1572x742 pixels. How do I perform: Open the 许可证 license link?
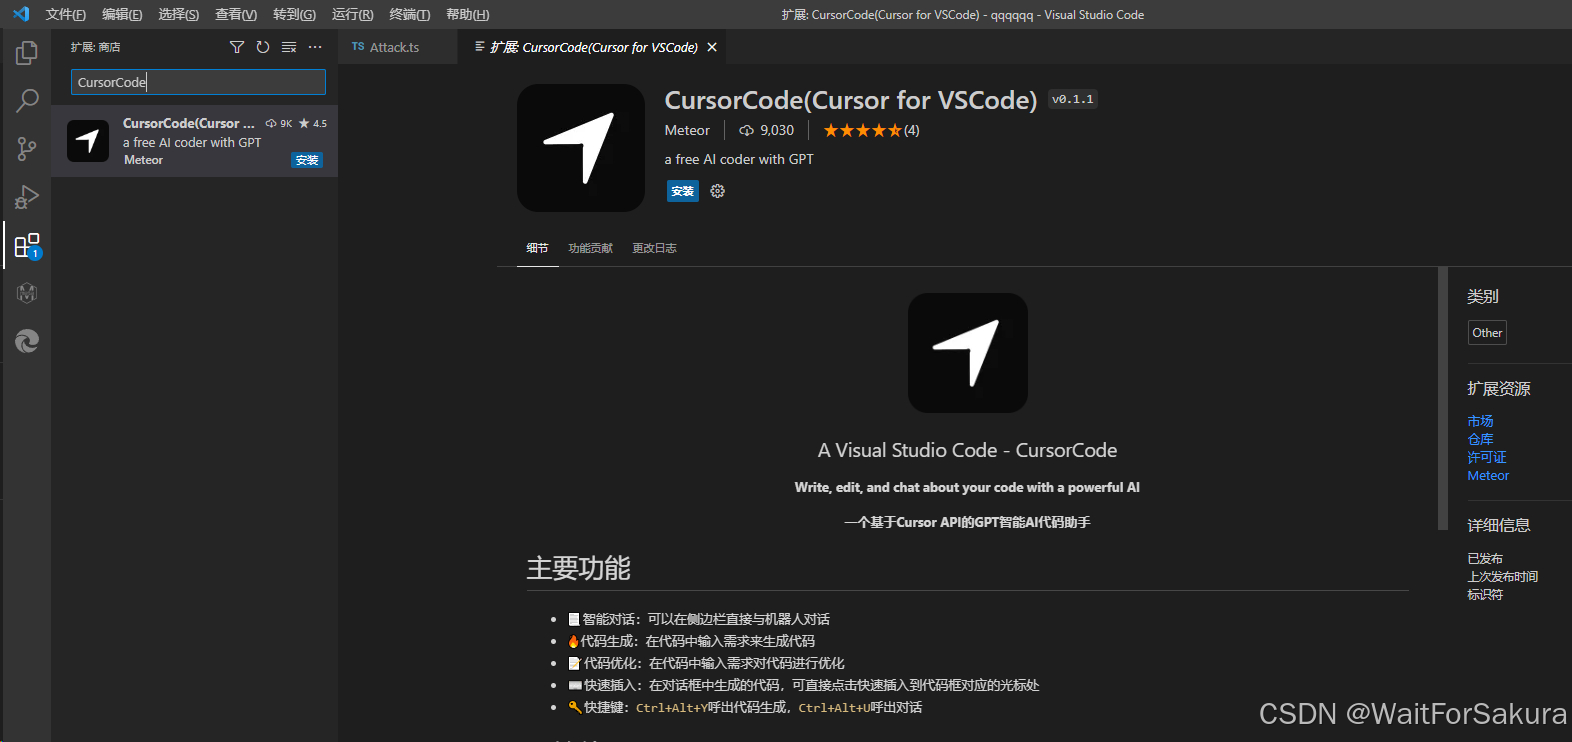(1486, 457)
